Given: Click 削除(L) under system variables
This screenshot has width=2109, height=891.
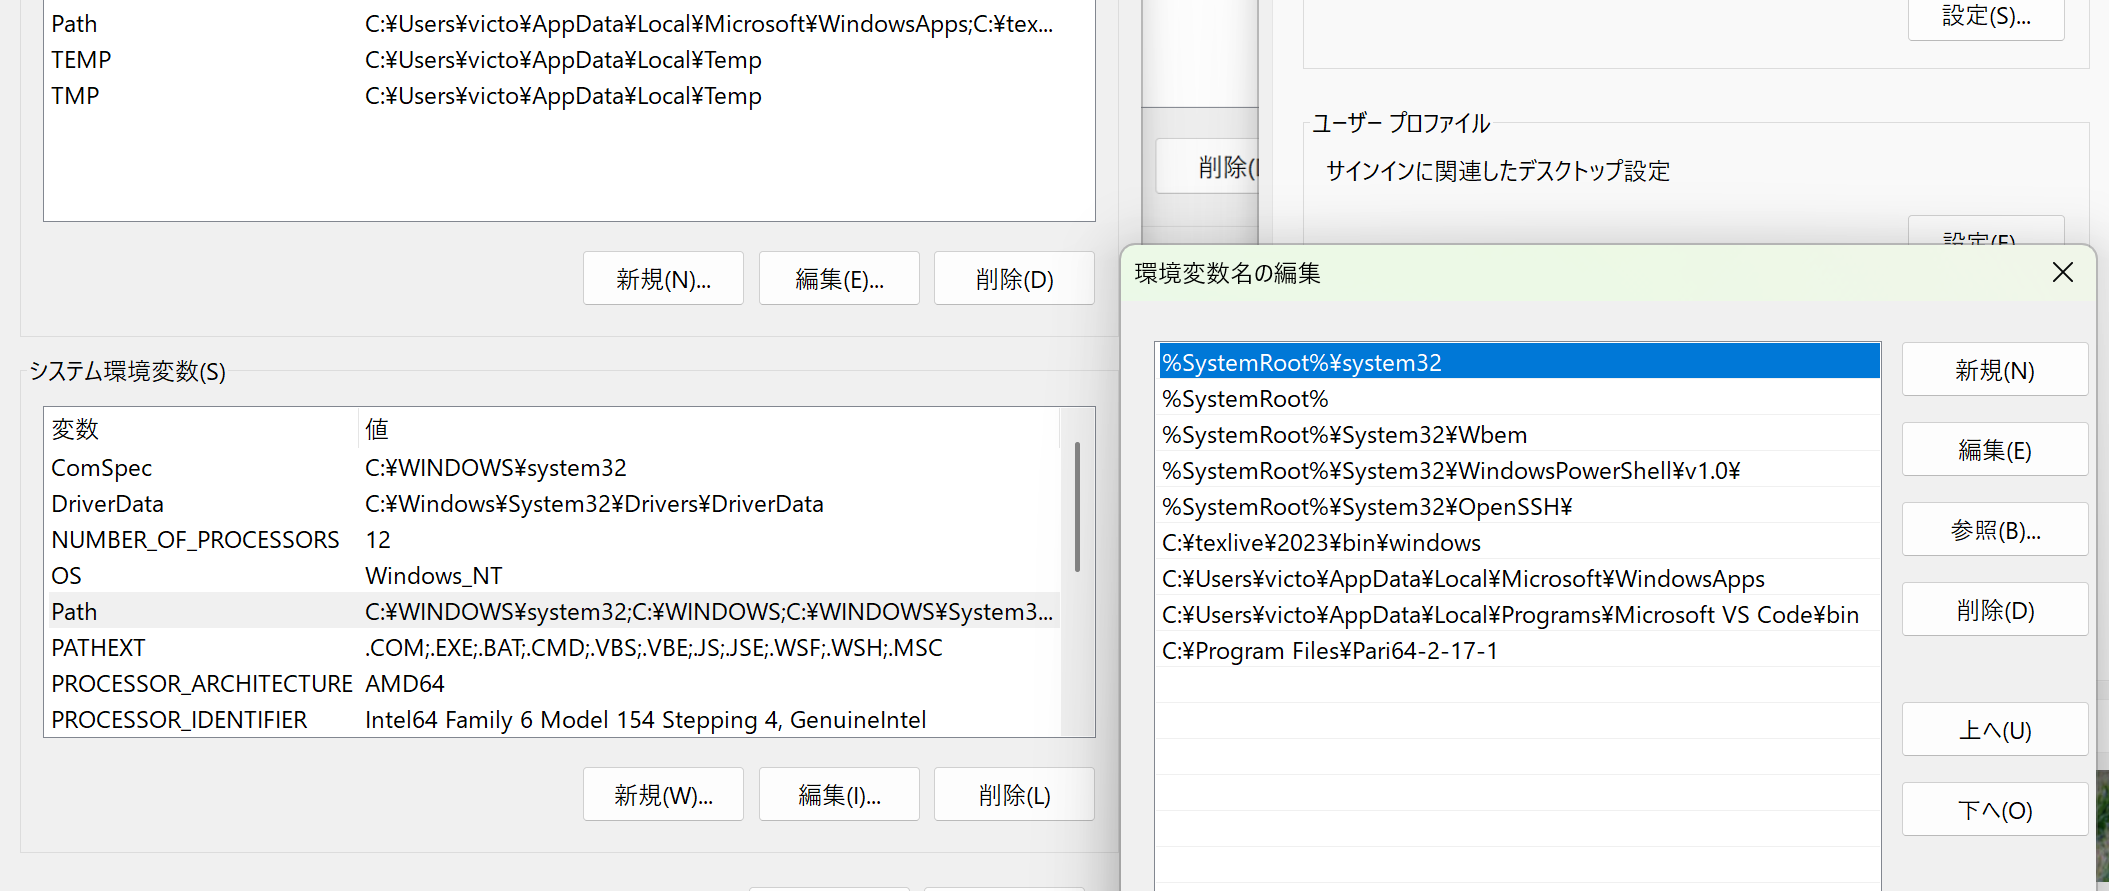Looking at the screenshot, I should pyautogui.click(x=1014, y=795).
